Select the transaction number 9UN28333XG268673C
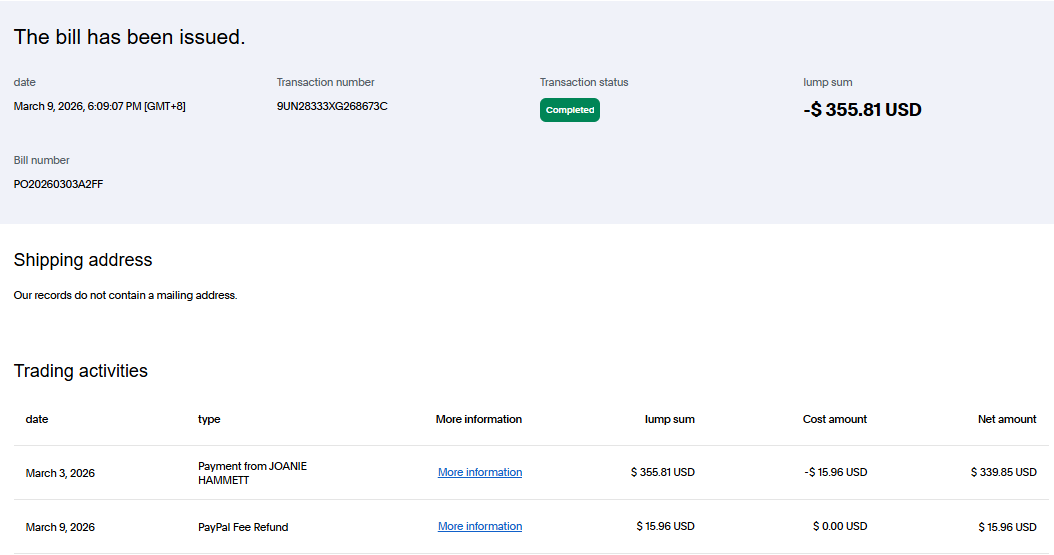1054x555 pixels. [332, 106]
